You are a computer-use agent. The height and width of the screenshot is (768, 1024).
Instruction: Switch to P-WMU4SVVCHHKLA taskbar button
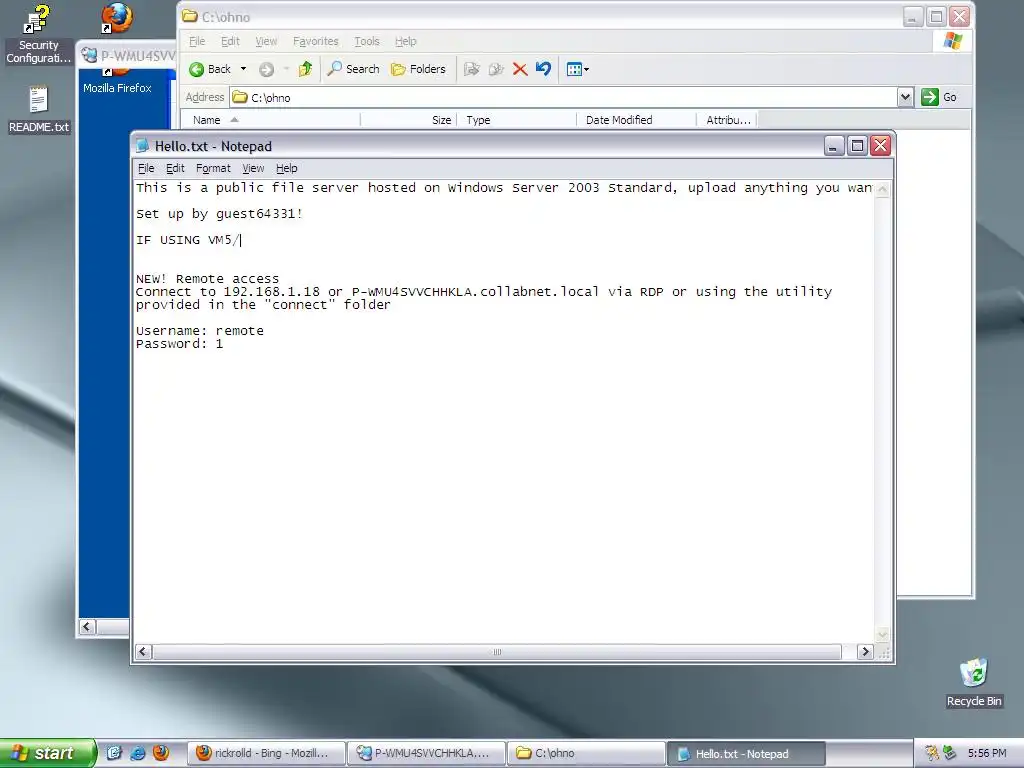426,753
